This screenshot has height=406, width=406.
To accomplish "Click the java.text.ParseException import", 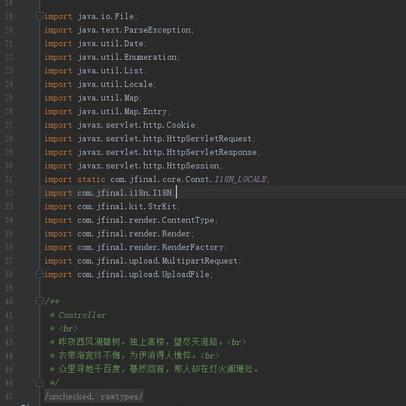I will [x=119, y=30].
